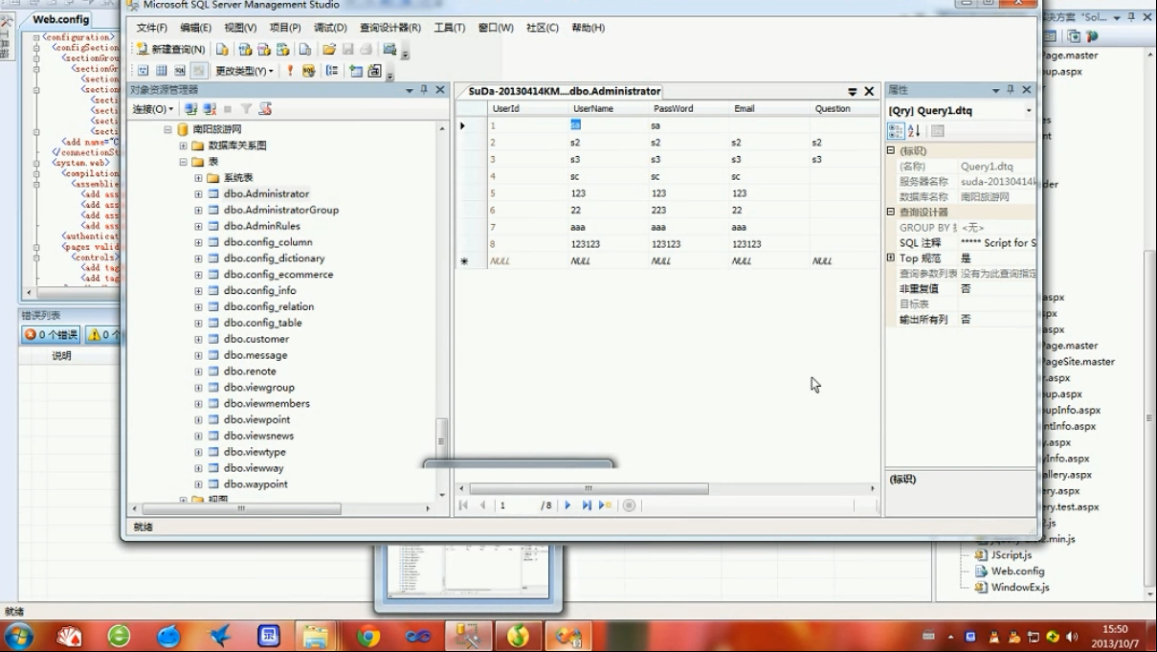Click the Add Group By icon
1157x652 pixels.
(332, 71)
